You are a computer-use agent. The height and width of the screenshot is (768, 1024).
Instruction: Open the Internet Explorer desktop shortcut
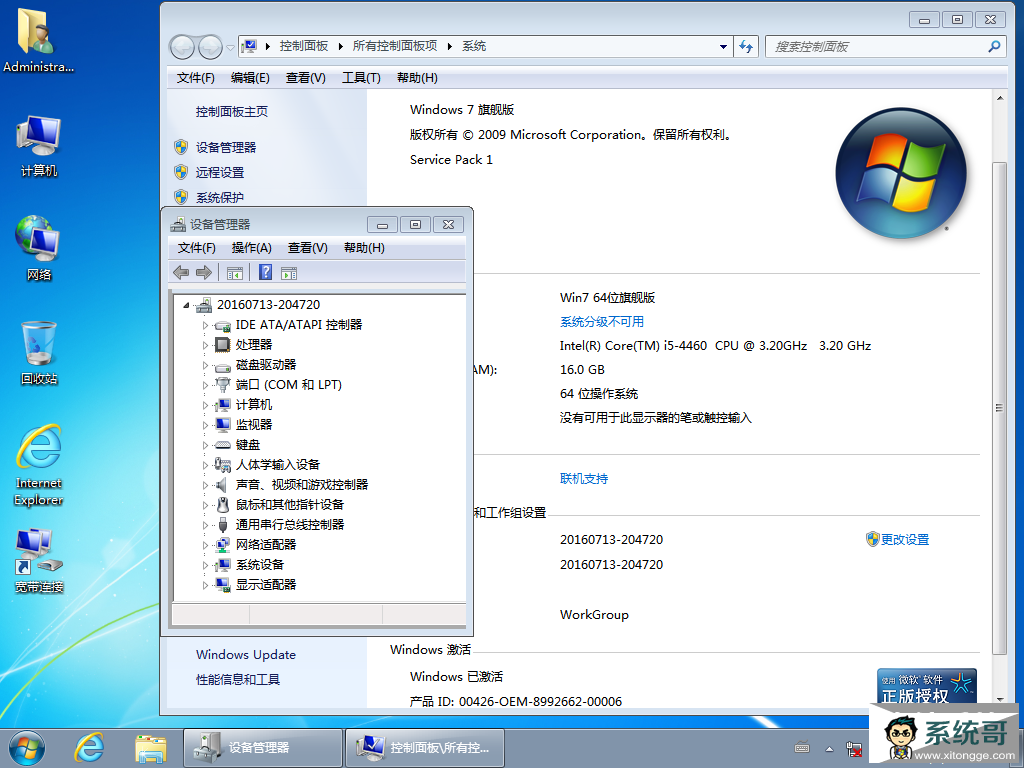[39, 466]
